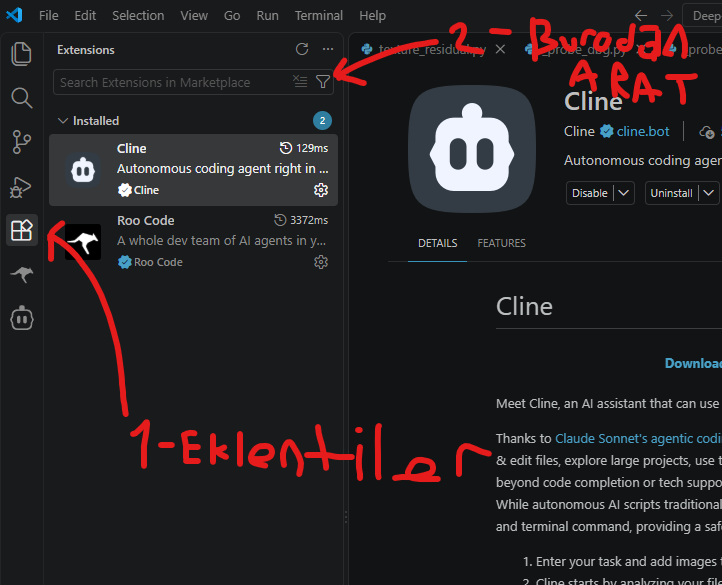Click Roo Code 3372ms activation time
722x585 pixels.
301,220
